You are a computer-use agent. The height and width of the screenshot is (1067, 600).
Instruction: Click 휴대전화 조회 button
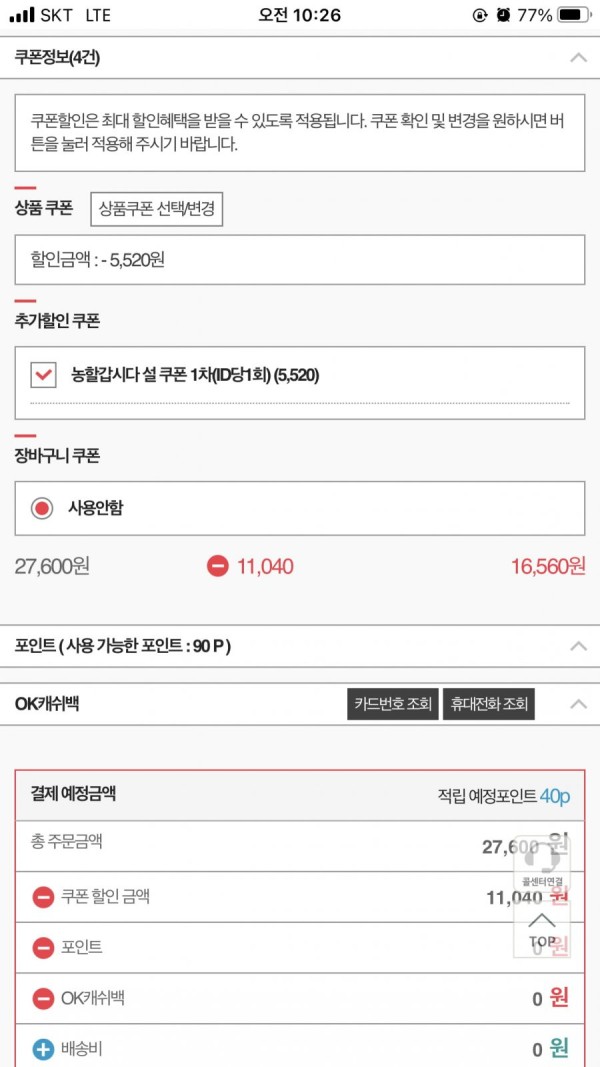click(x=488, y=704)
